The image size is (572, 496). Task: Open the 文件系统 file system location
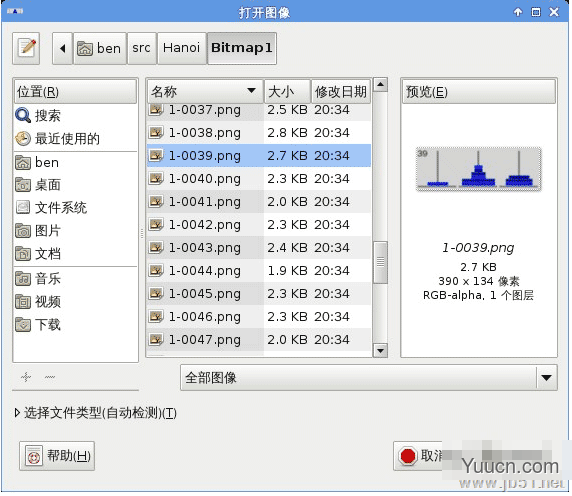pos(76,208)
